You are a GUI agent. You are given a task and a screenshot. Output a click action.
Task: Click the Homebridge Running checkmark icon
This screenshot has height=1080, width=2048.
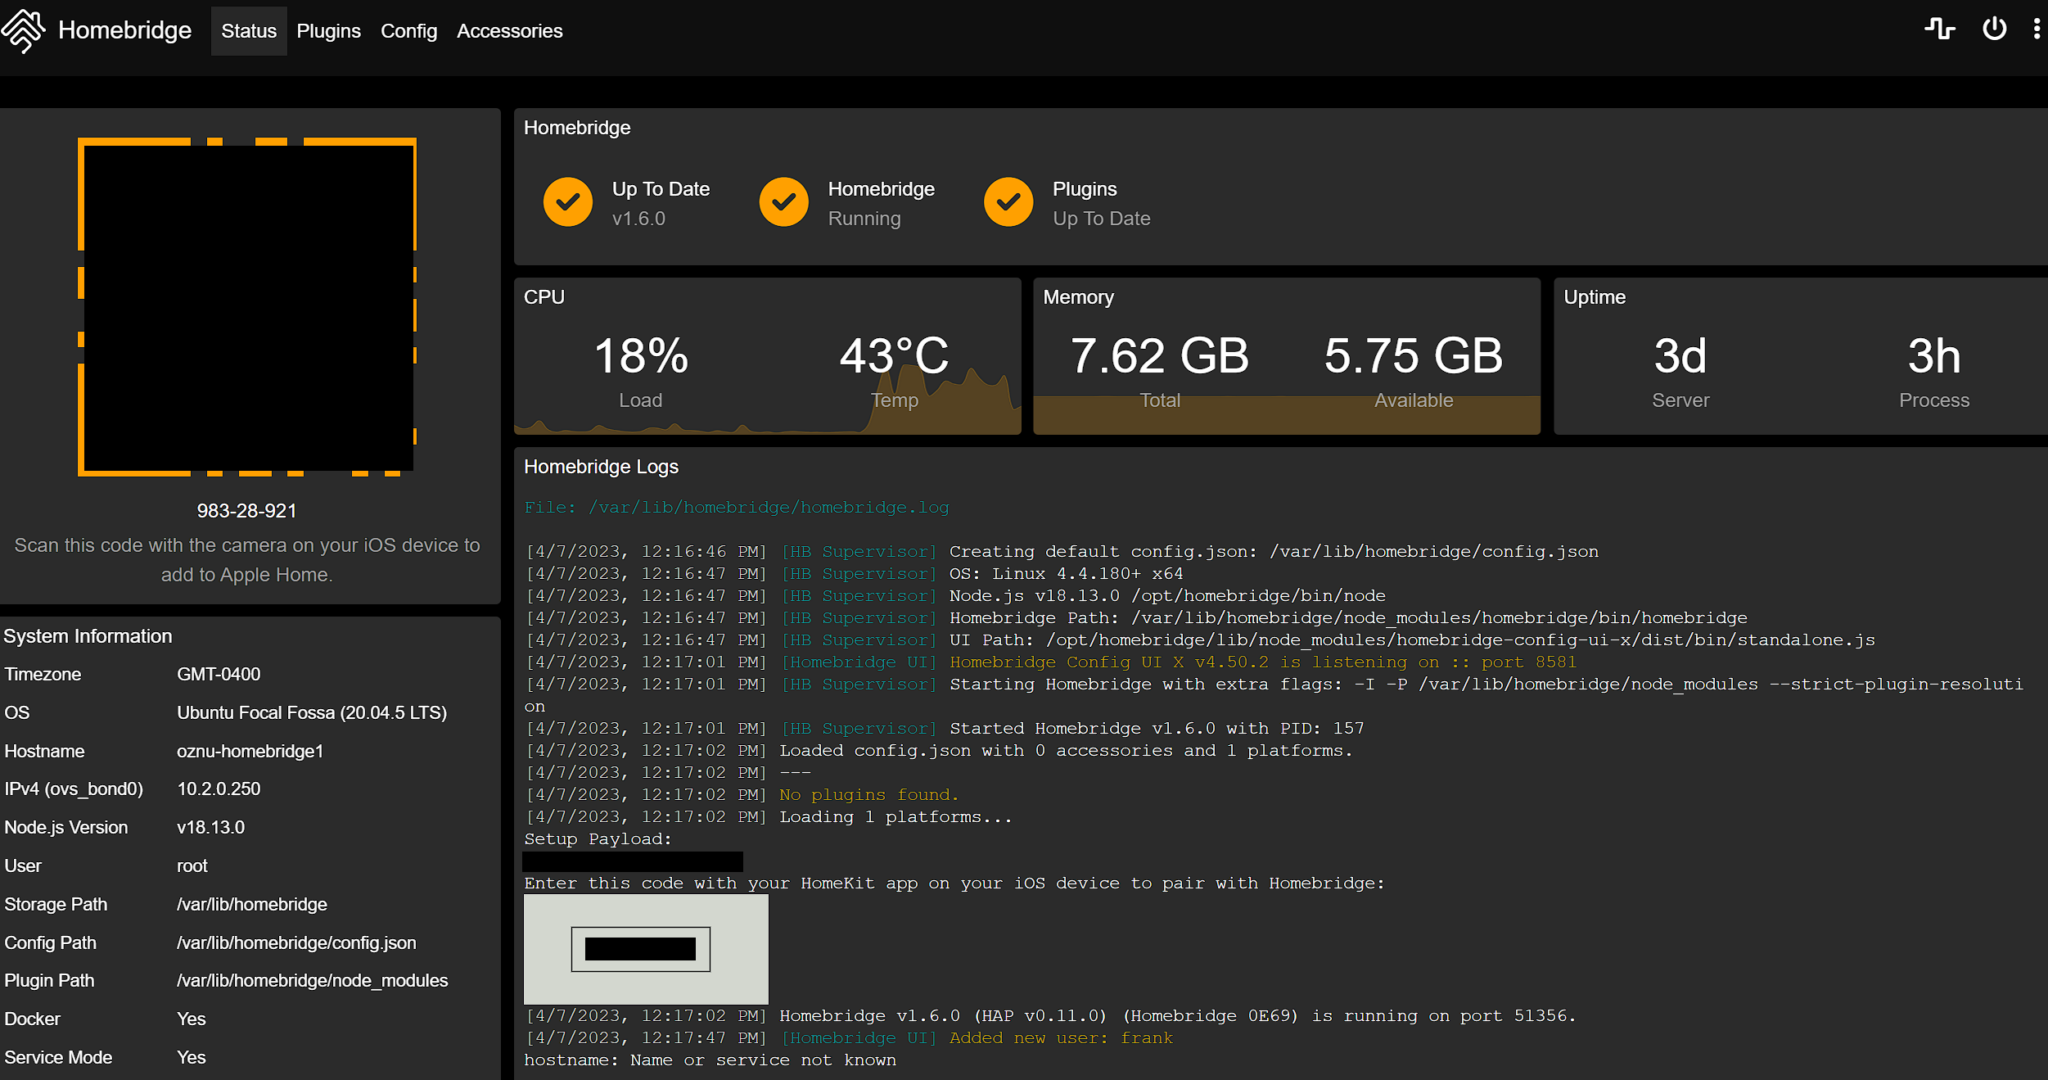tap(784, 202)
